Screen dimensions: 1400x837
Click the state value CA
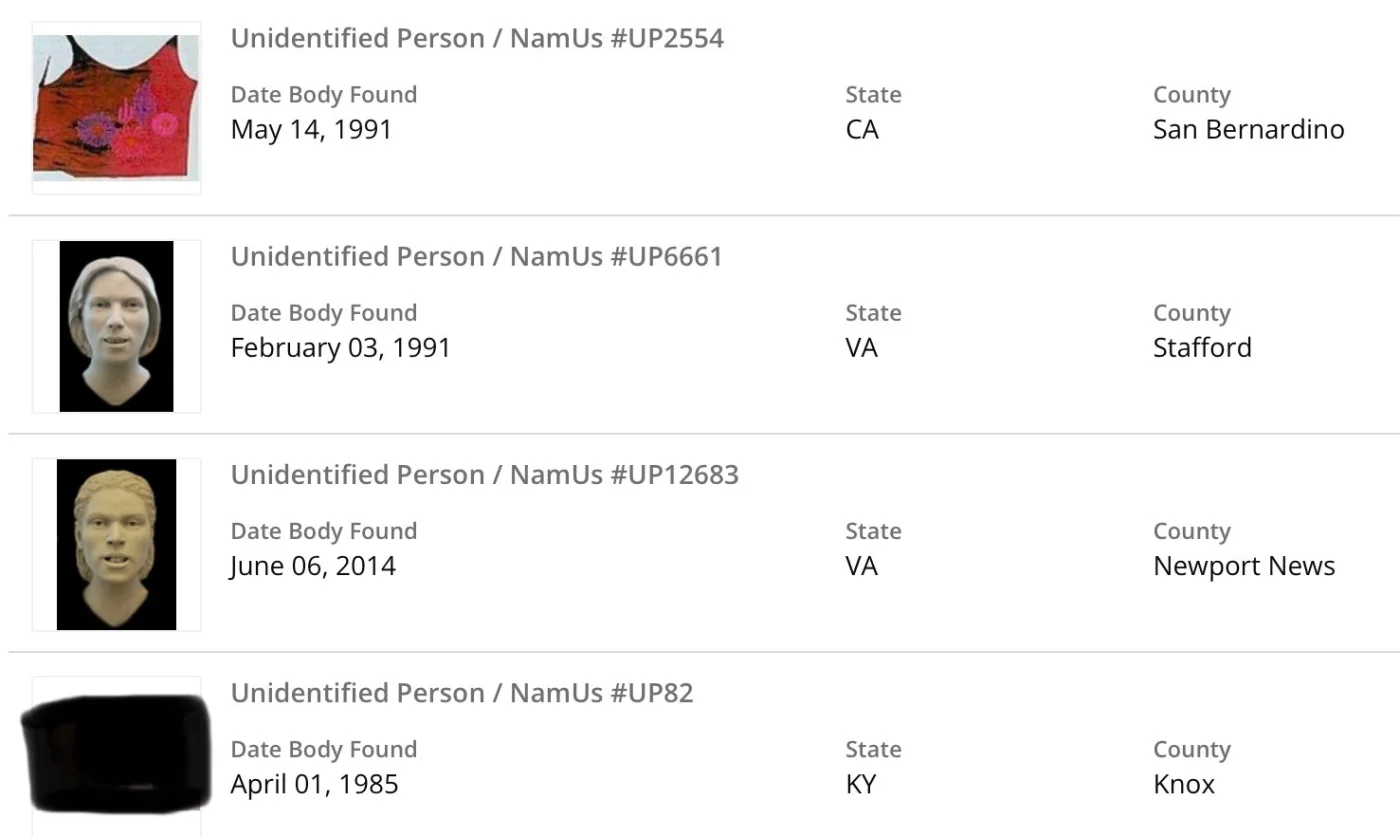tap(862, 130)
